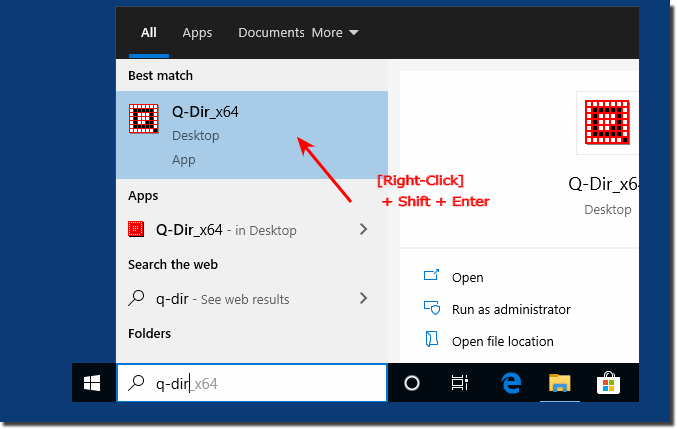Open Microsoft Store from the taskbar
The height and width of the screenshot is (429, 677).
point(608,383)
